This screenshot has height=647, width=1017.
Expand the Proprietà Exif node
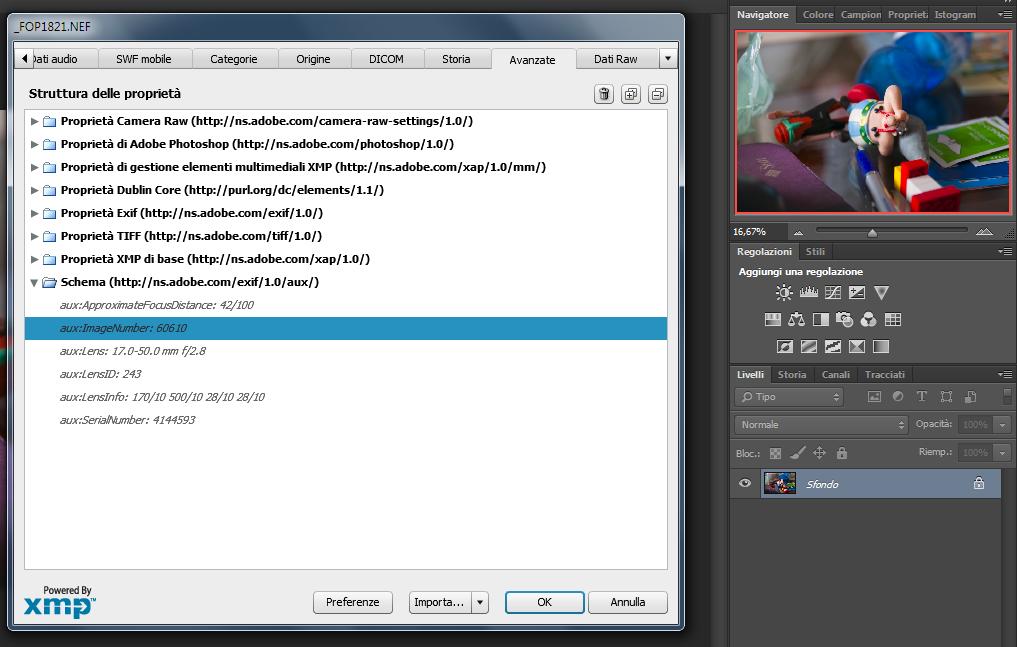[34, 213]
